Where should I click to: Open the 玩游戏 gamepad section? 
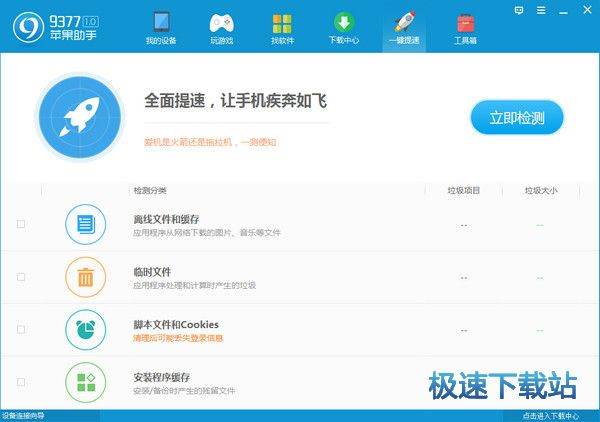click(221, 28)
